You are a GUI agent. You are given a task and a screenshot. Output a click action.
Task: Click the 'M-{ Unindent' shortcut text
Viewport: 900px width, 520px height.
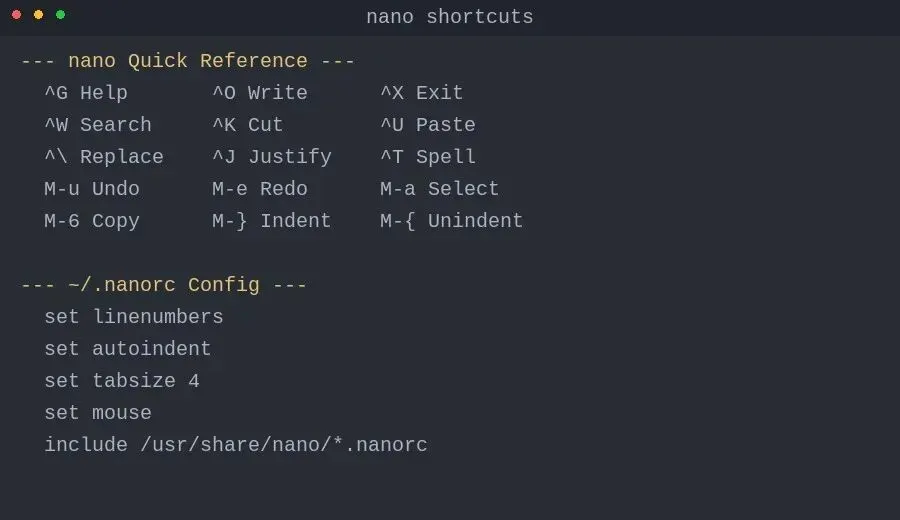click(452, 221)
